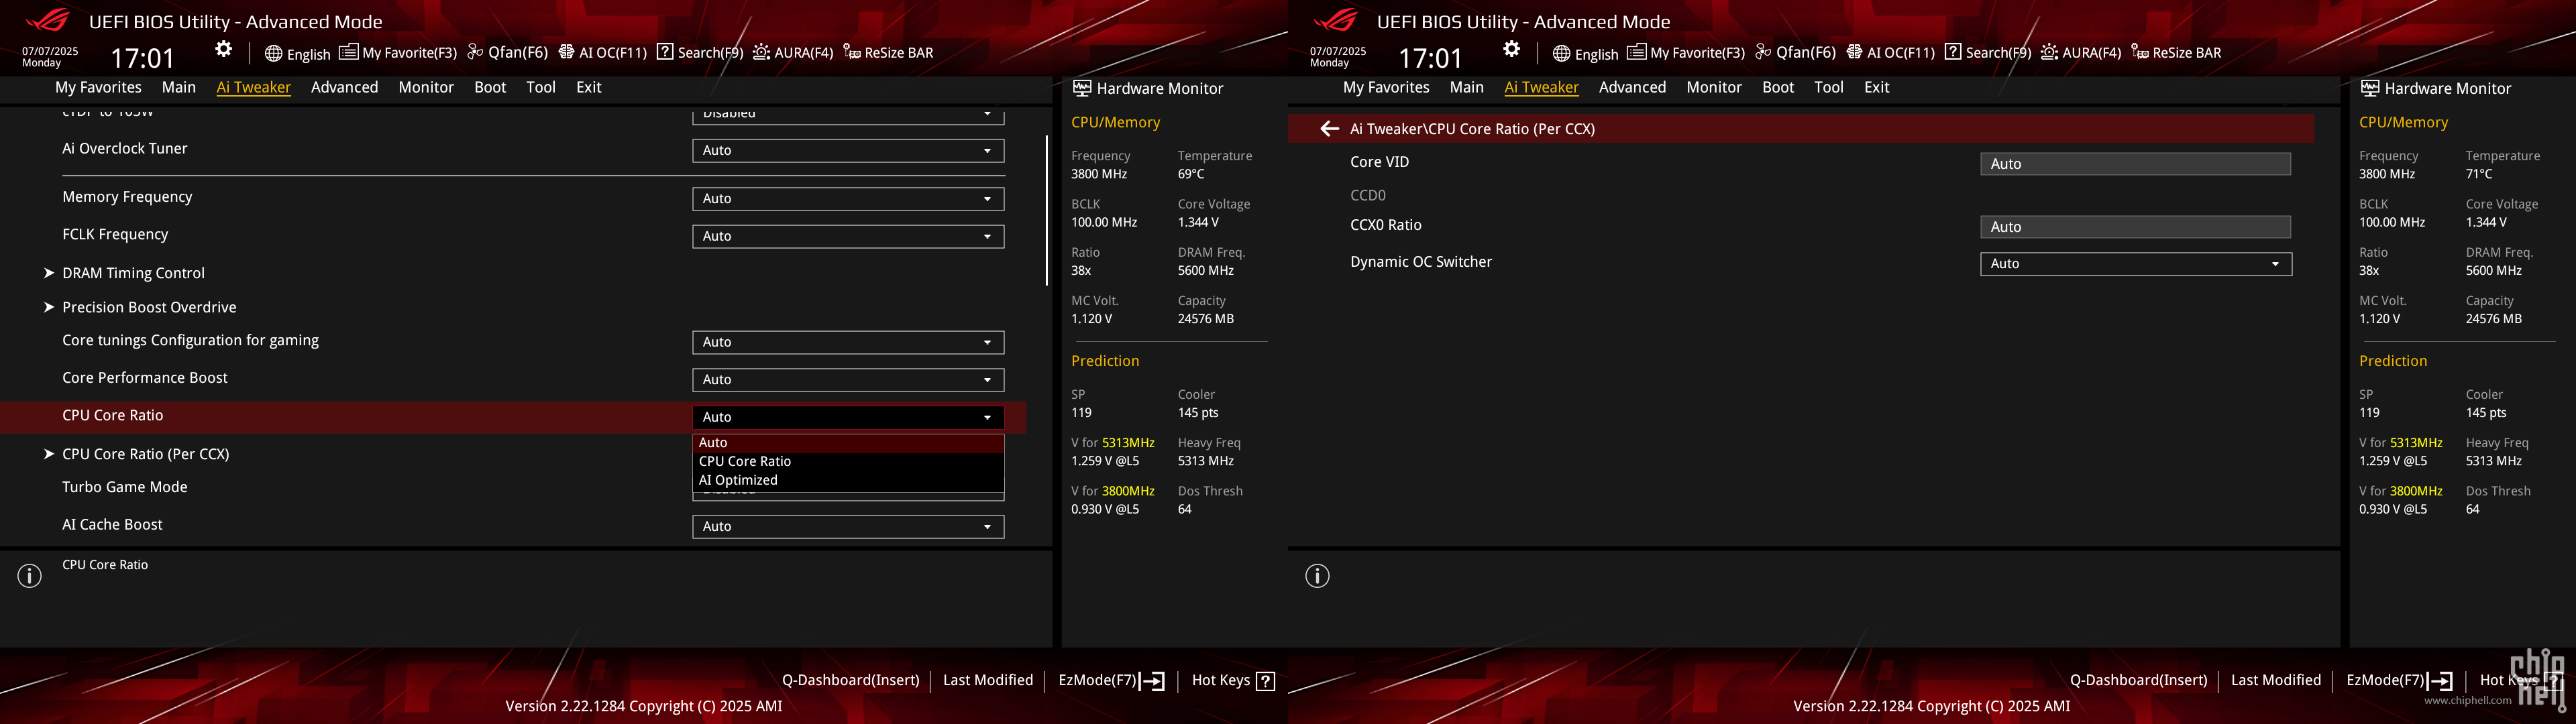Open My Favorites tab in right screen
Image resolution: width=2576 pixels, height=724 pixels.
pyautogui.click(x=1386, y=88)
